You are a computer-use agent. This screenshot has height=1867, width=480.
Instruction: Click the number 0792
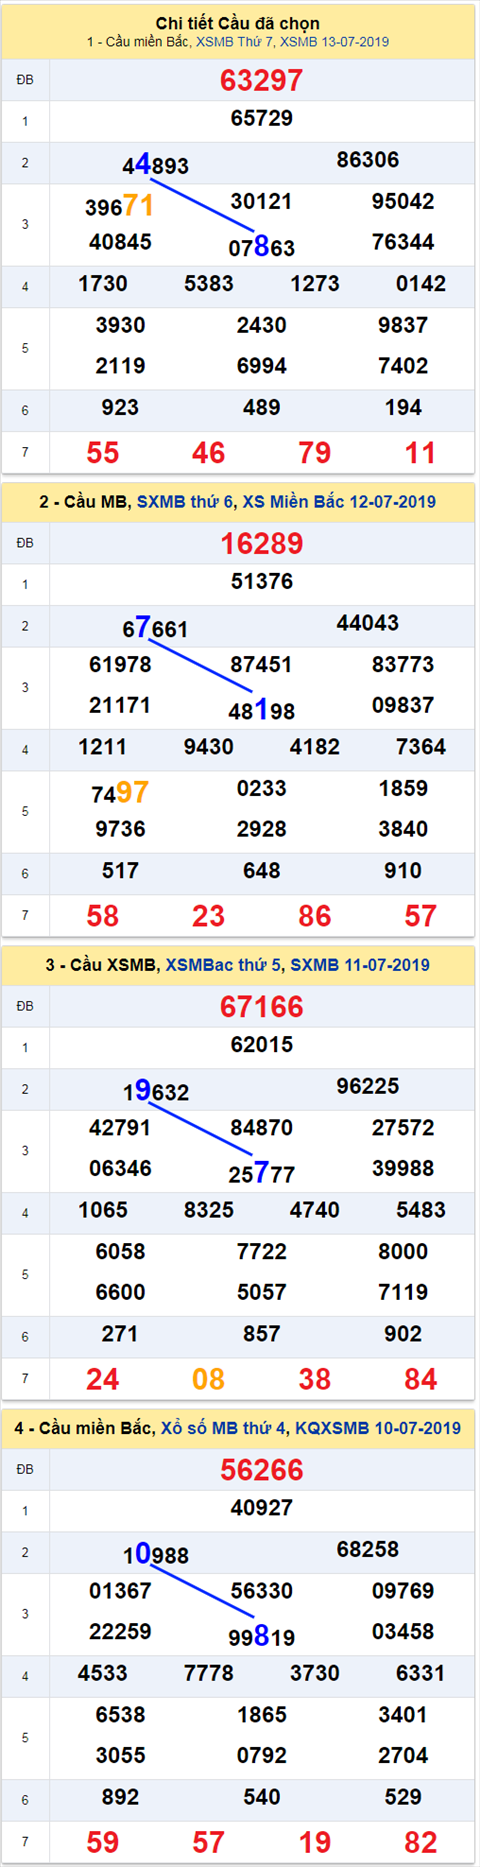(262, 1755)
